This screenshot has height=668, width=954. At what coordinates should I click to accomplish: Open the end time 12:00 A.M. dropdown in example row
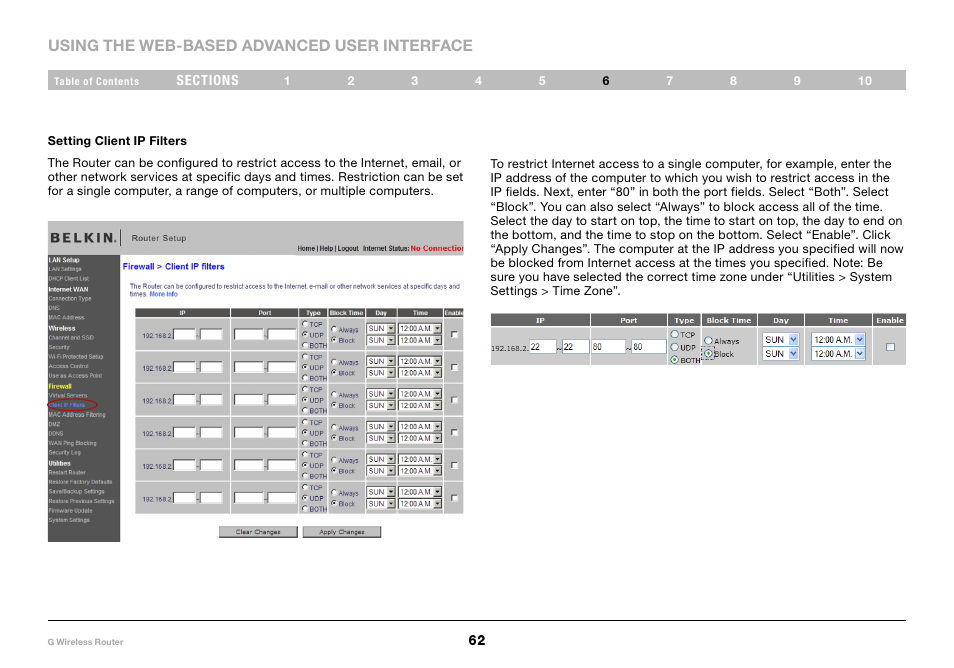[838, 353]
